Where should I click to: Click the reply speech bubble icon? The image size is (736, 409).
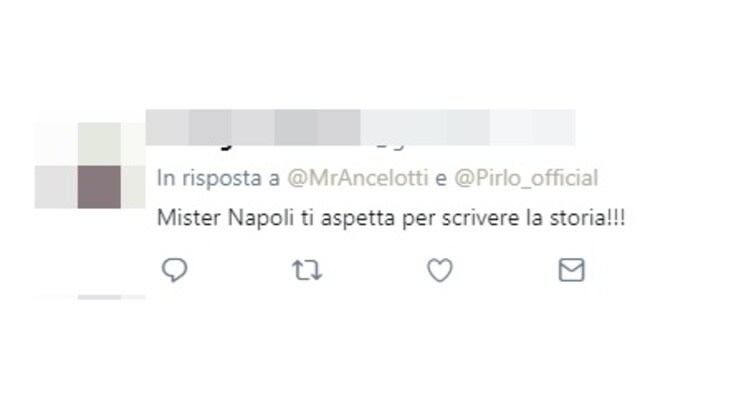tap(175, 270)
